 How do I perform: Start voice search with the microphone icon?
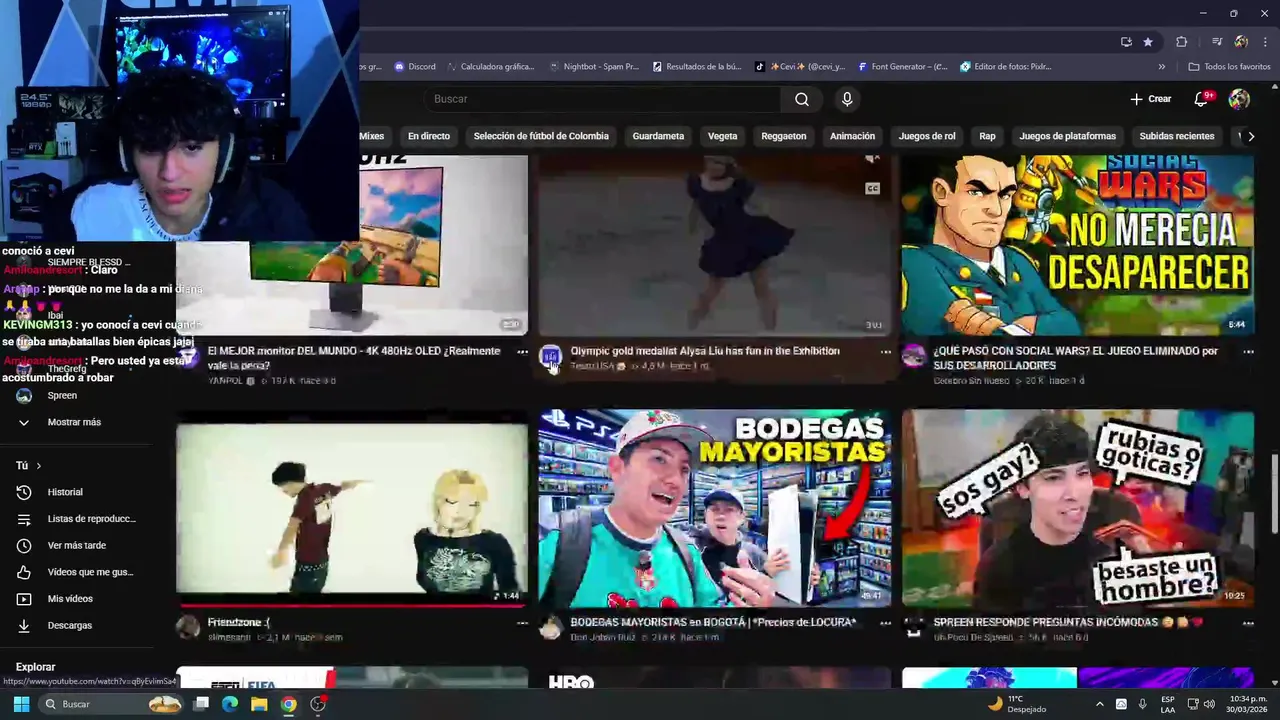[847, 99]
